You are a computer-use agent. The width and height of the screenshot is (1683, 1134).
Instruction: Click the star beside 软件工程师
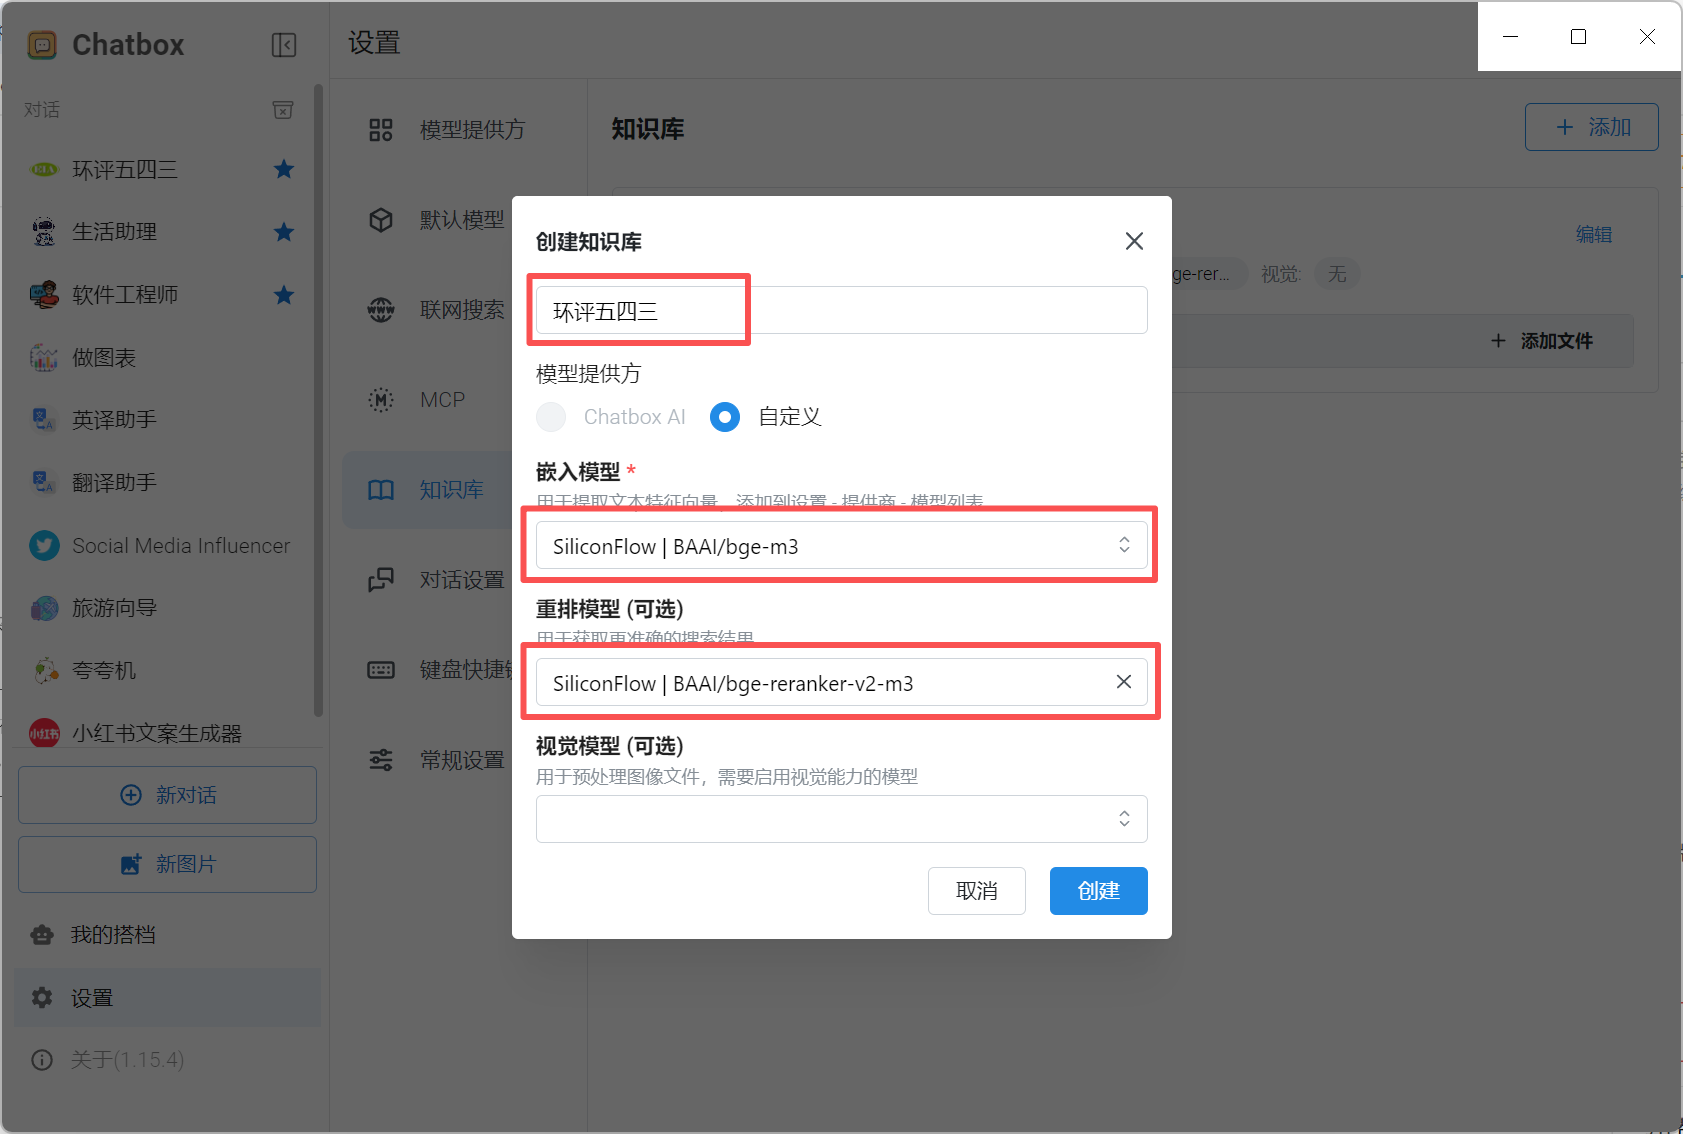click(284, 295)
